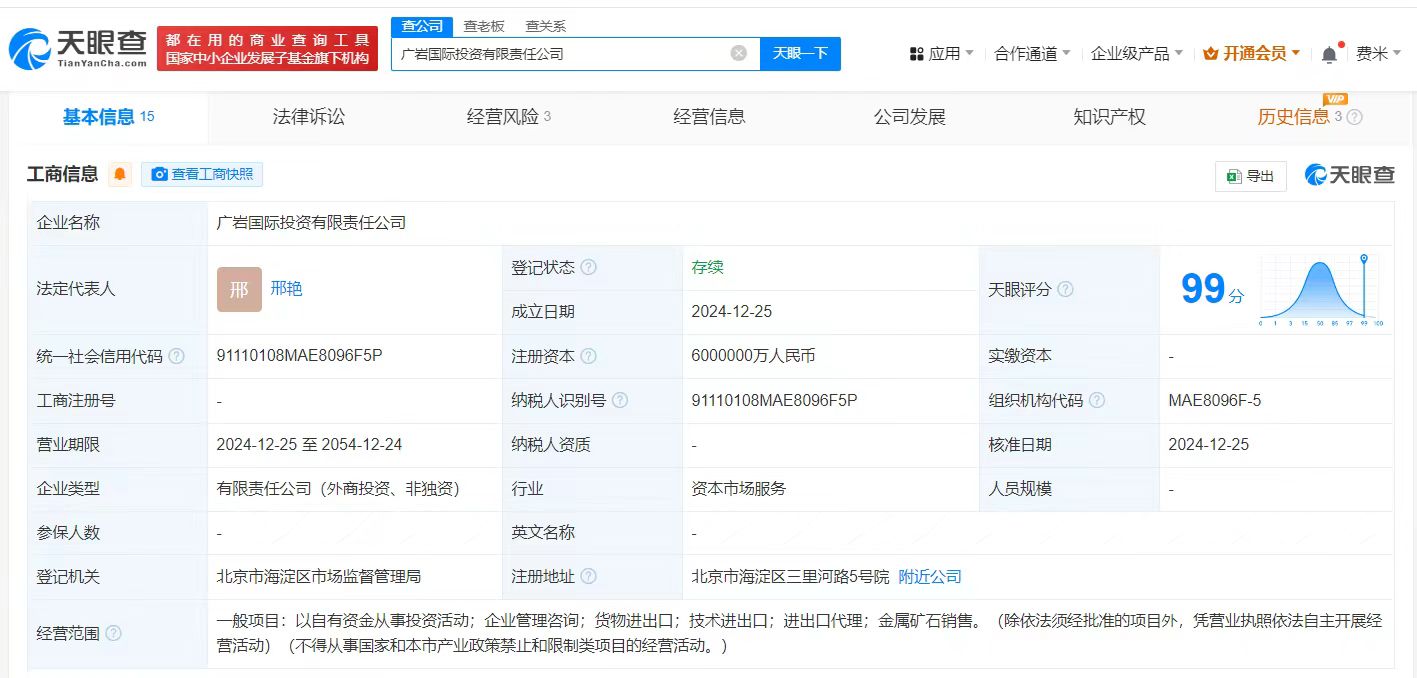Open notifications via the bell icon

click(x=1329, y=54)
